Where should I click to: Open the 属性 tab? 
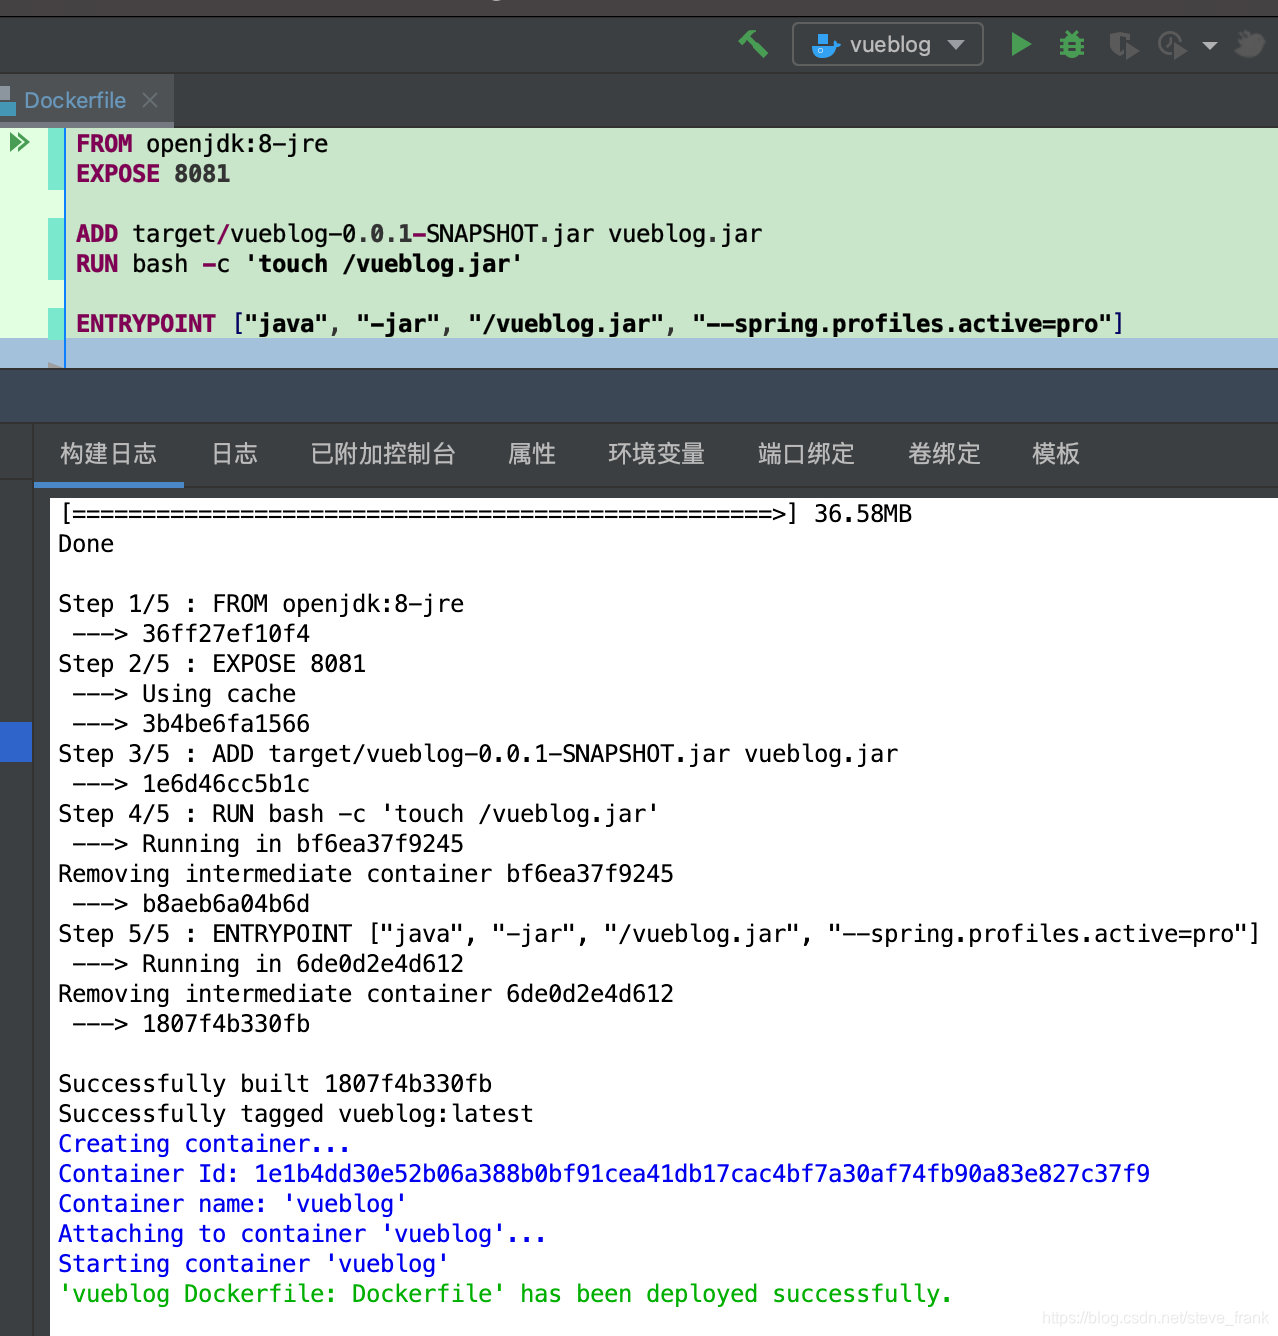point(532,454)
